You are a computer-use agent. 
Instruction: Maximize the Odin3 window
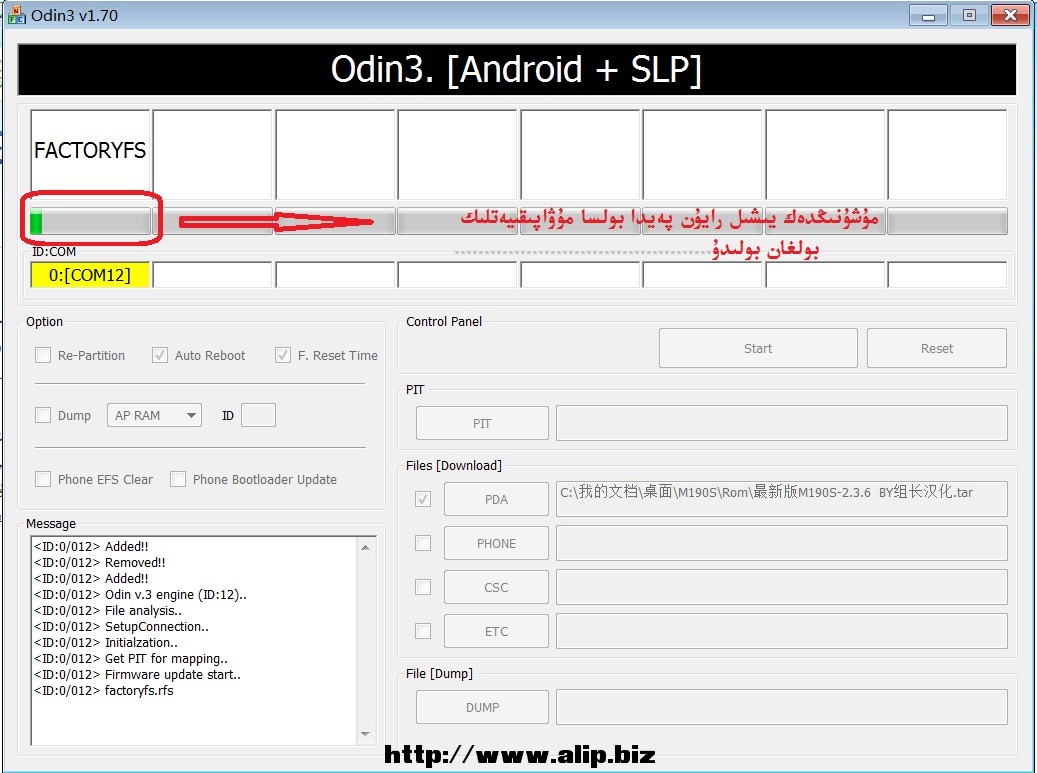(x=969, y=15)
